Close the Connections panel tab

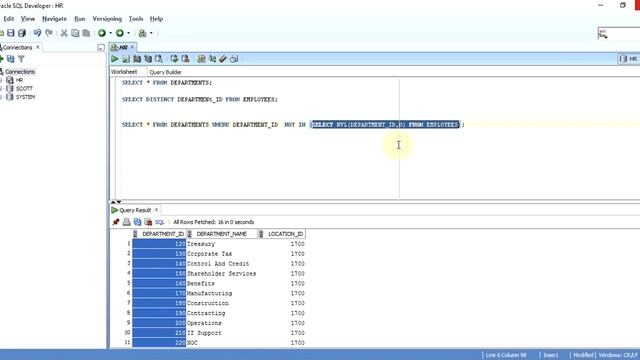pos(38,47)
